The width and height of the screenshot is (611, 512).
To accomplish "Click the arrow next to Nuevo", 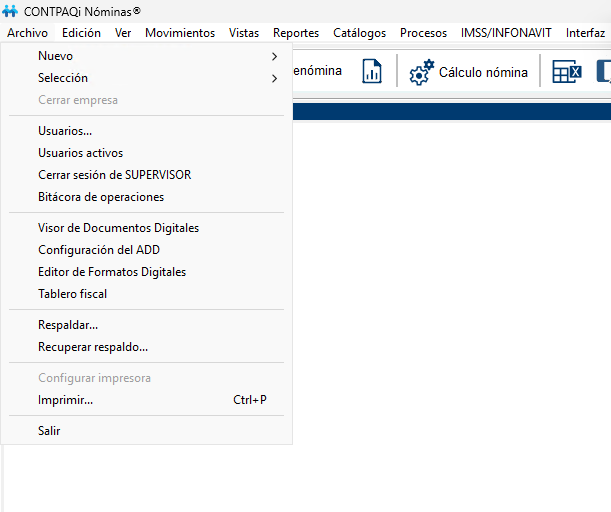I will click(x=275, y=56).
